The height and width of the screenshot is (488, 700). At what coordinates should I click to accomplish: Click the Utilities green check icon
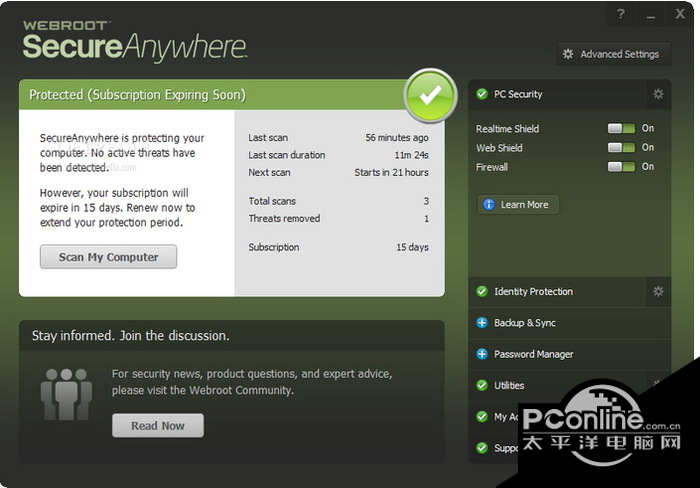[482, 385]
